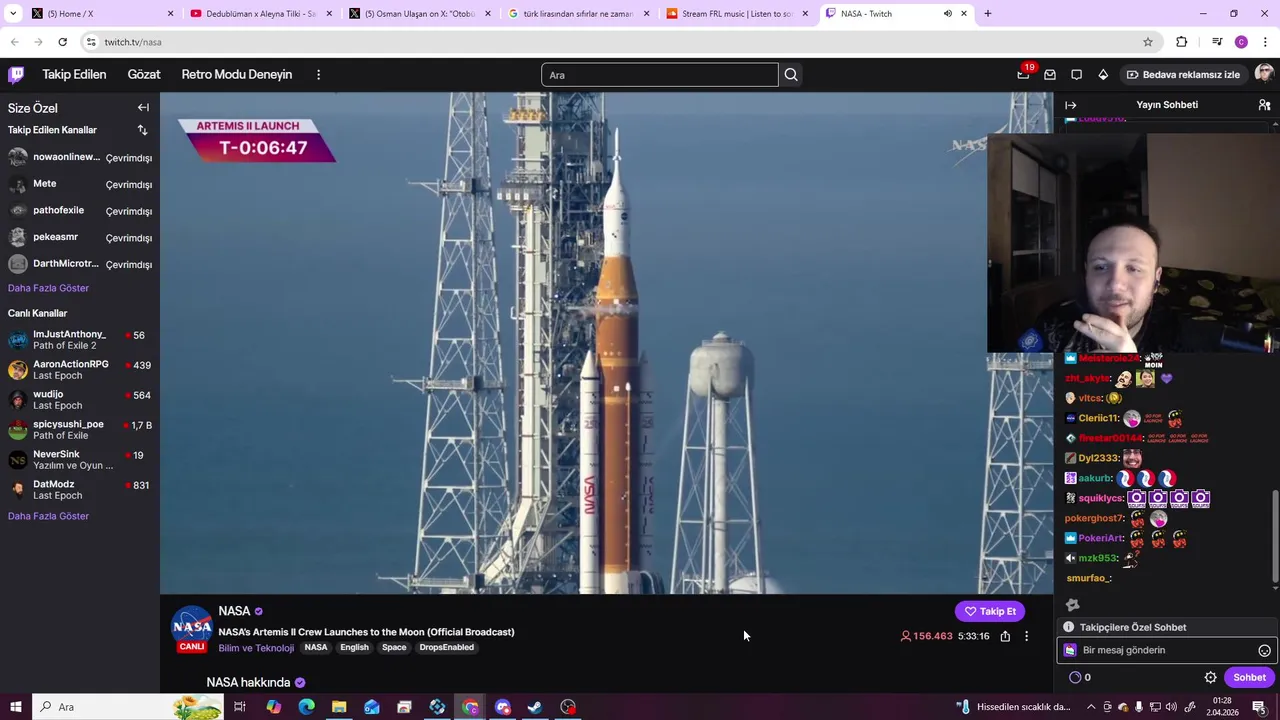Click followers-only chat info icon
The height and width of the screenshot is (720, 1280).
1068,627
